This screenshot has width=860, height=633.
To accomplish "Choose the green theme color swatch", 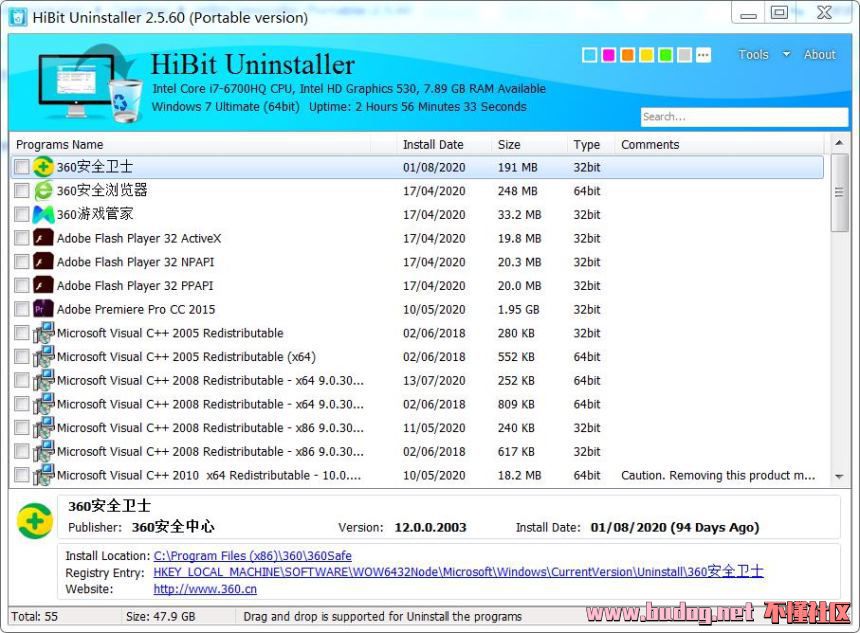I will coord(665,55).
